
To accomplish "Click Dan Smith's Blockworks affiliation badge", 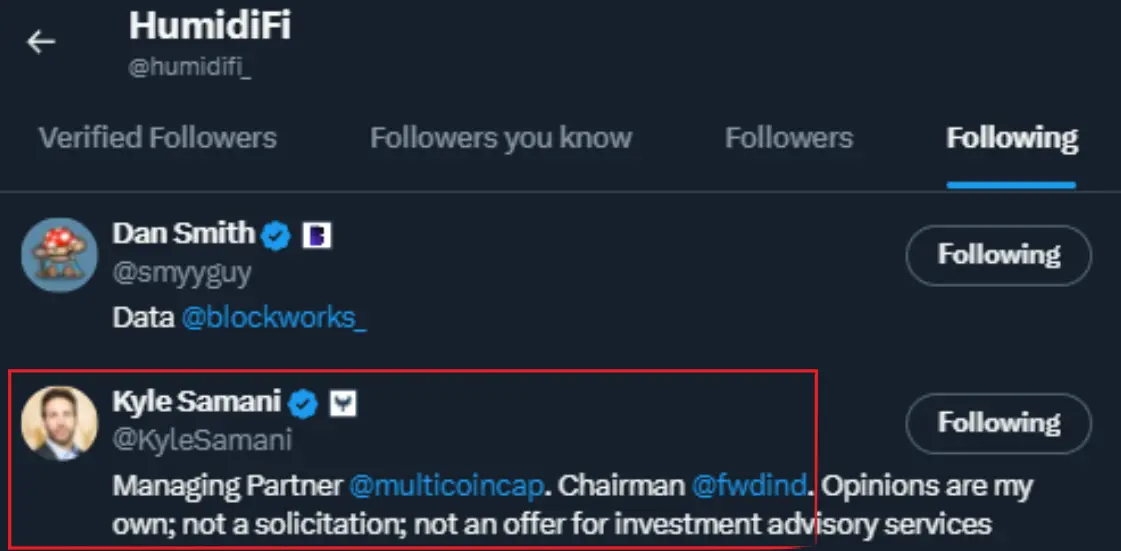I will 317,235.
